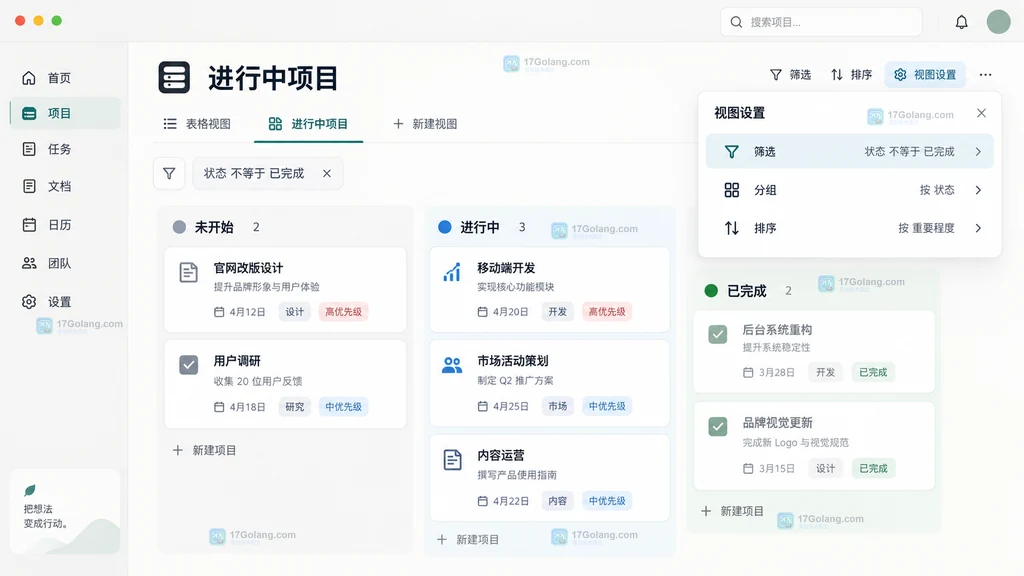1024x576 pixels.
Task: Open the 官网改版设计 card
Action: (x=285, y=290)
